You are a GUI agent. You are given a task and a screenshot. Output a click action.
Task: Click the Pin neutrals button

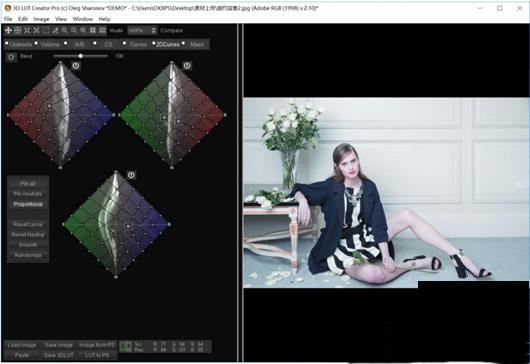pos(28,194)
